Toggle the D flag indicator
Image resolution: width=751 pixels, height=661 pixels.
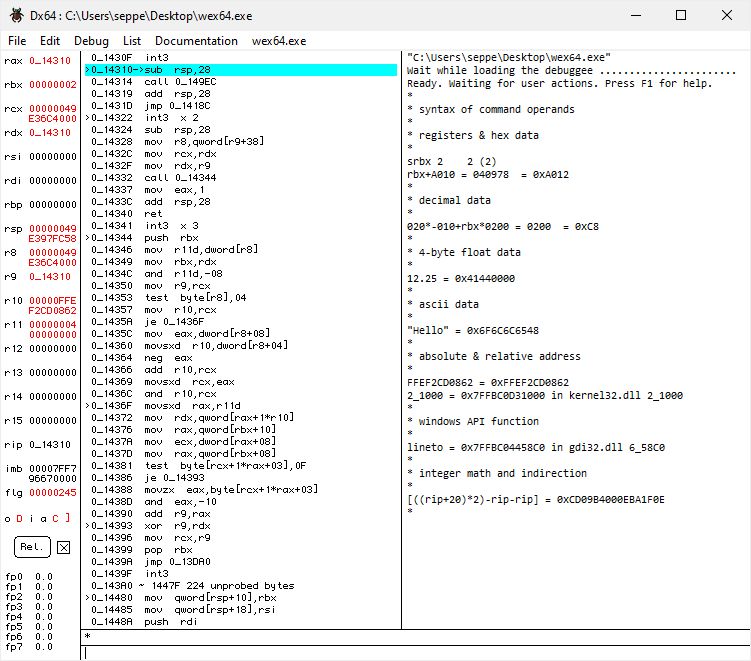click(x=19, y=519)
